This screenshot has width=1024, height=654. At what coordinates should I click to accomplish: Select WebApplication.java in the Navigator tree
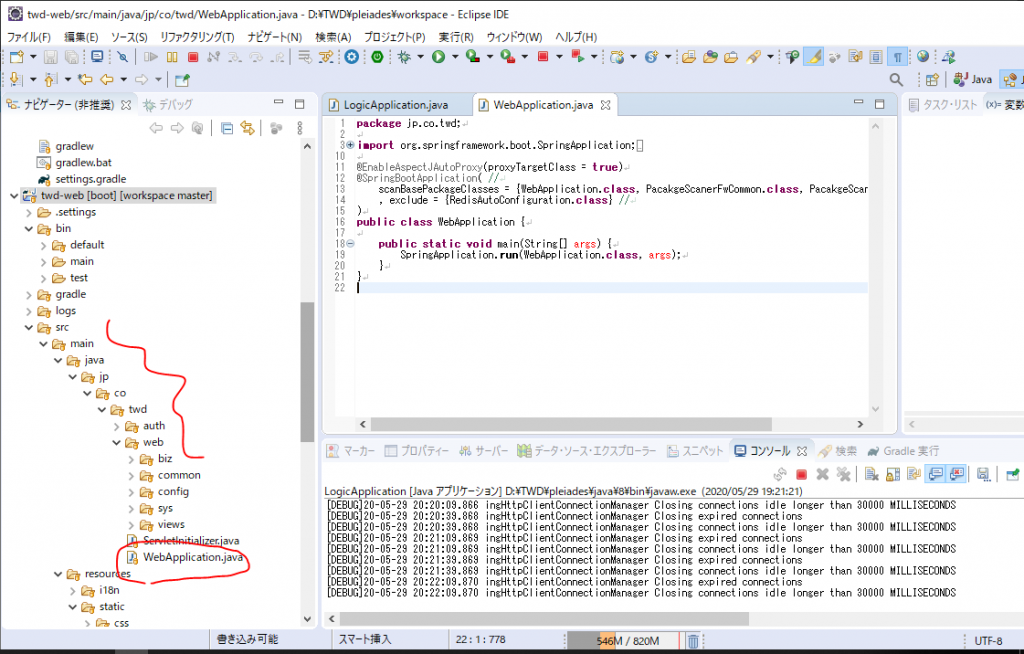point(192,557)
